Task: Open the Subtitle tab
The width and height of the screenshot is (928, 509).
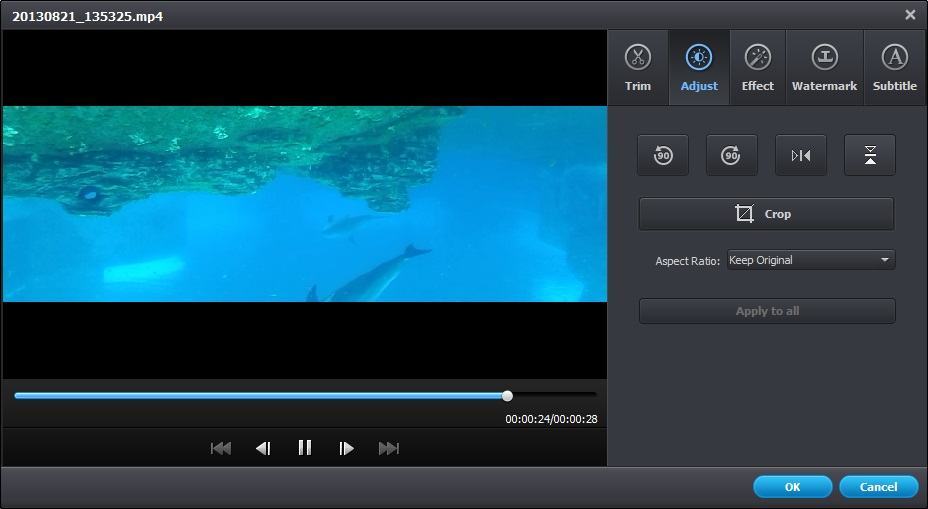Action: click(x=894, y=68)
